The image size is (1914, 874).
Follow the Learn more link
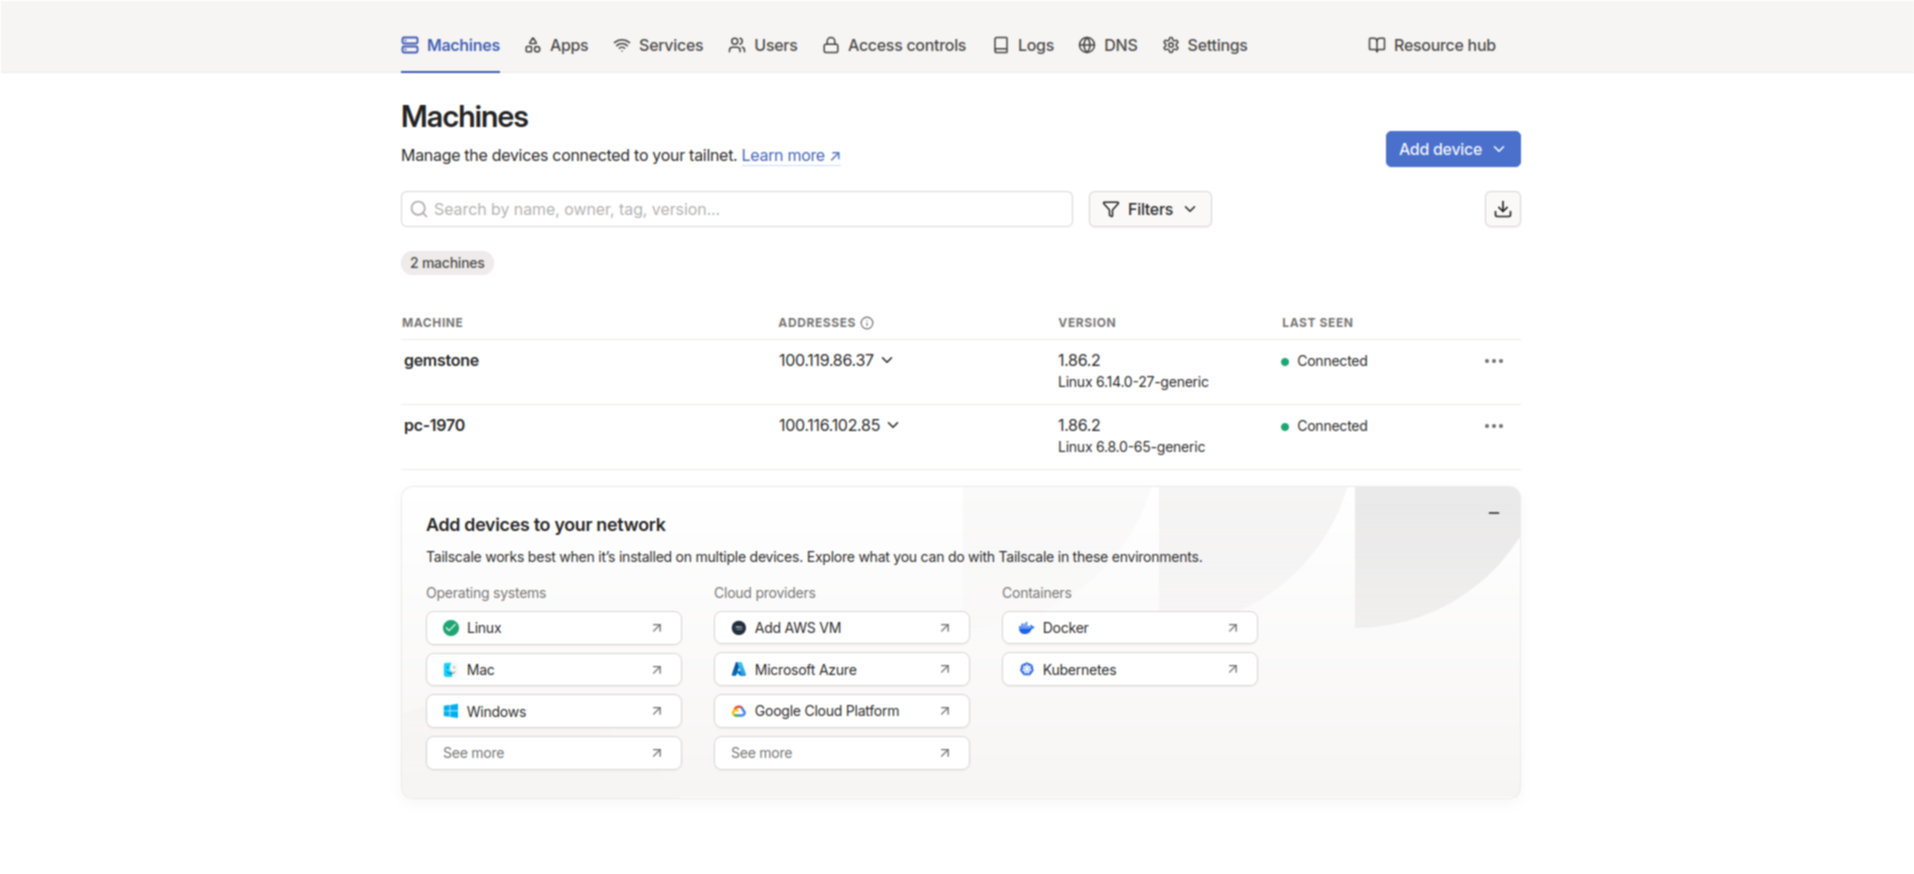click(x=791, y=155)
